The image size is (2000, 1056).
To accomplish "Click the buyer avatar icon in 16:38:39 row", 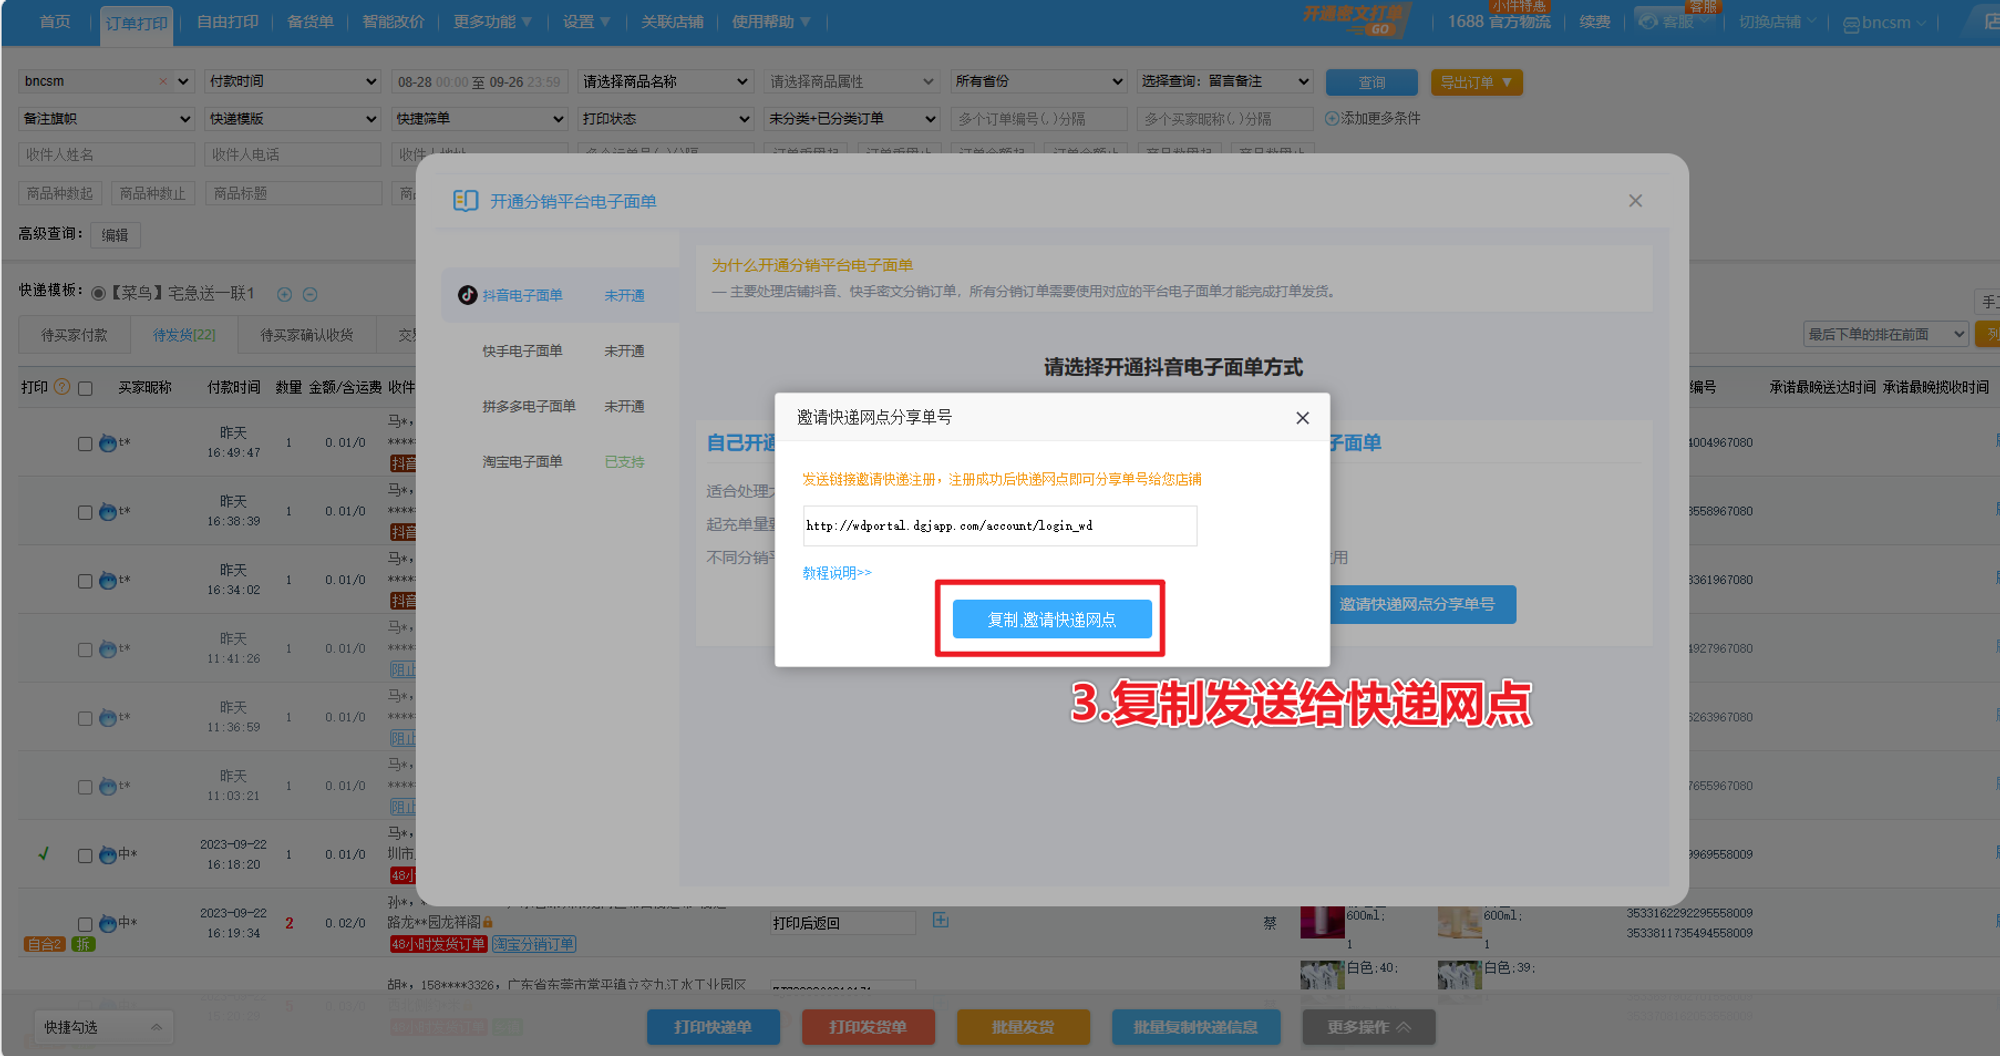I will click(108, 512).
